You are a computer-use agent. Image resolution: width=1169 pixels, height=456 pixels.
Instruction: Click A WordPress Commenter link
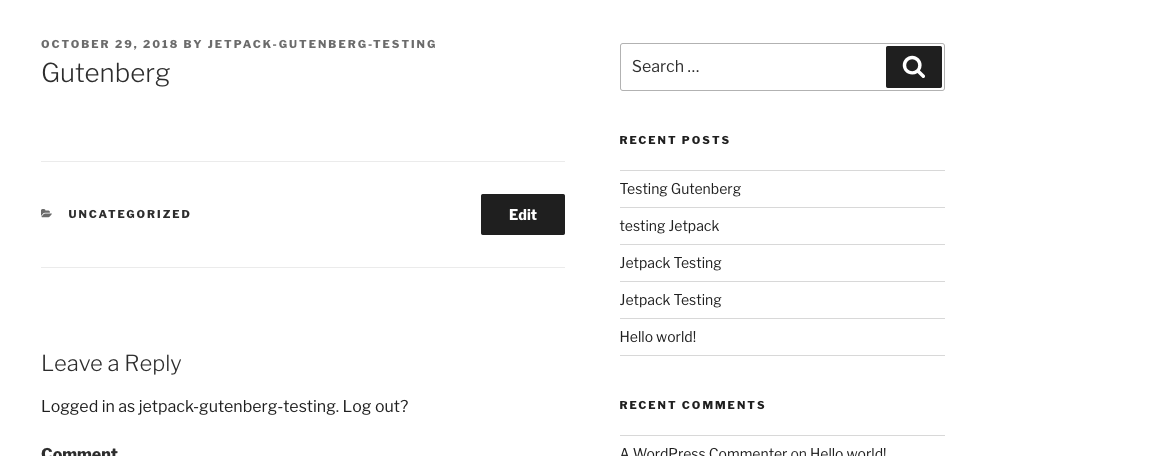click(x=702, y=451)
